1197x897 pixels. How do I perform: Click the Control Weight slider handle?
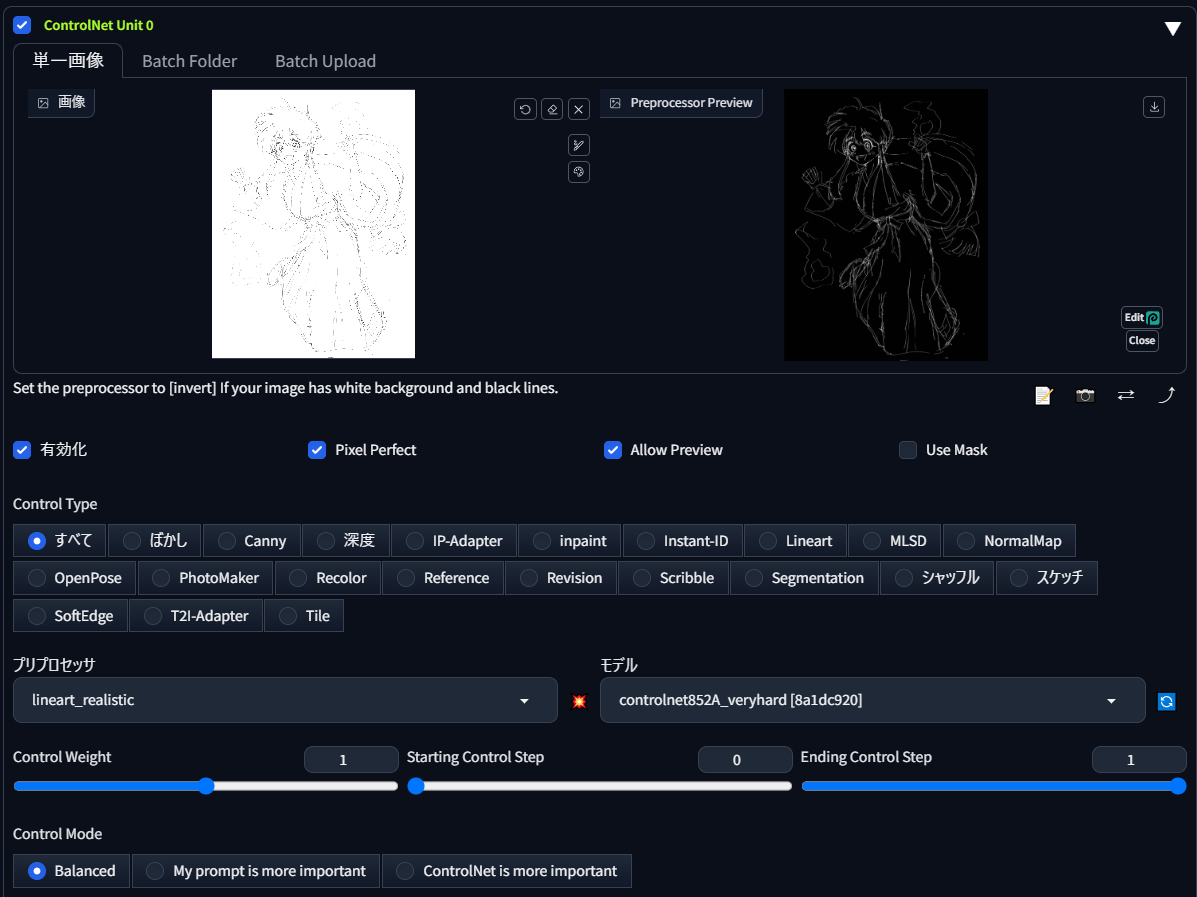point(206,786)
